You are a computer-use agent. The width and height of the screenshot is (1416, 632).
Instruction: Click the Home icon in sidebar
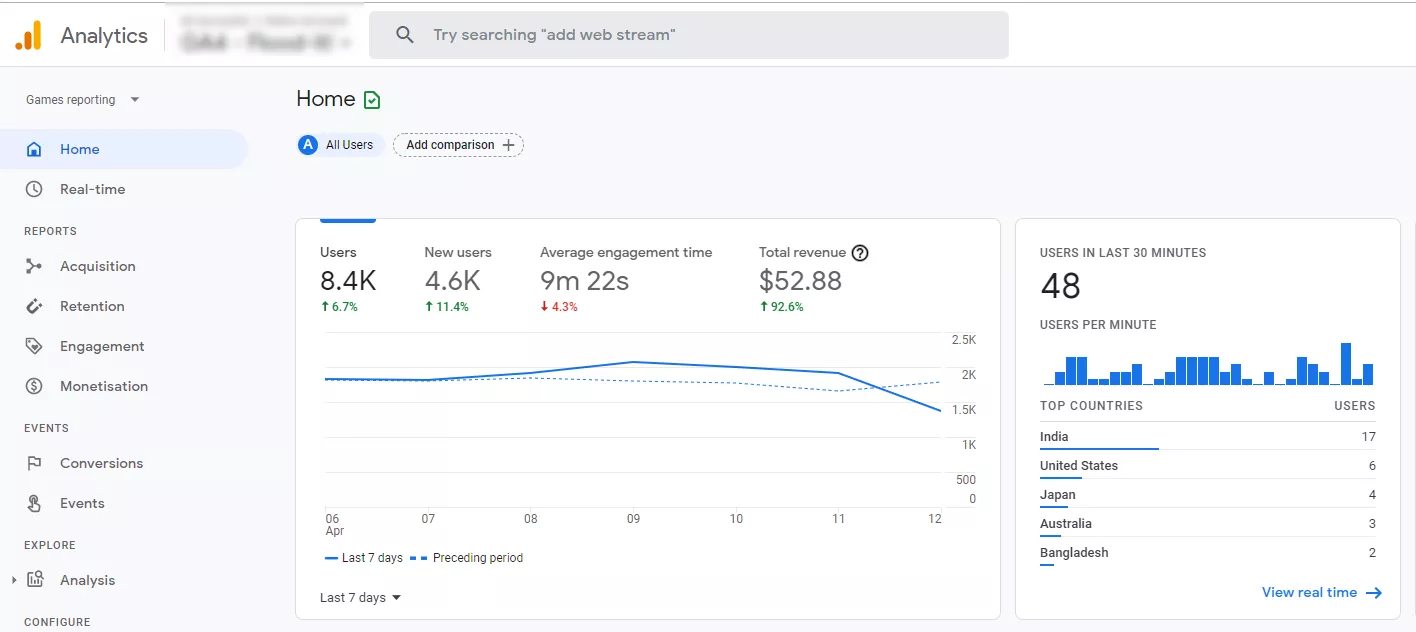(34, 149)
